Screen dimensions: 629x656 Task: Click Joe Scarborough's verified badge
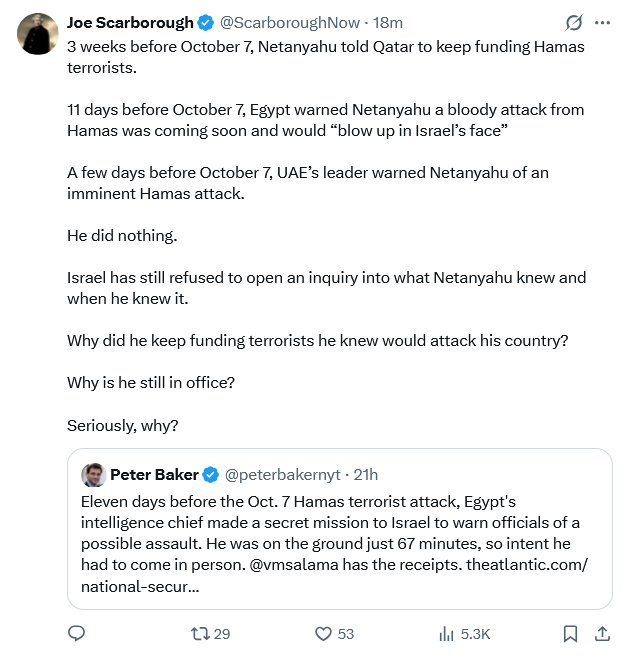[x=205, y=23]
